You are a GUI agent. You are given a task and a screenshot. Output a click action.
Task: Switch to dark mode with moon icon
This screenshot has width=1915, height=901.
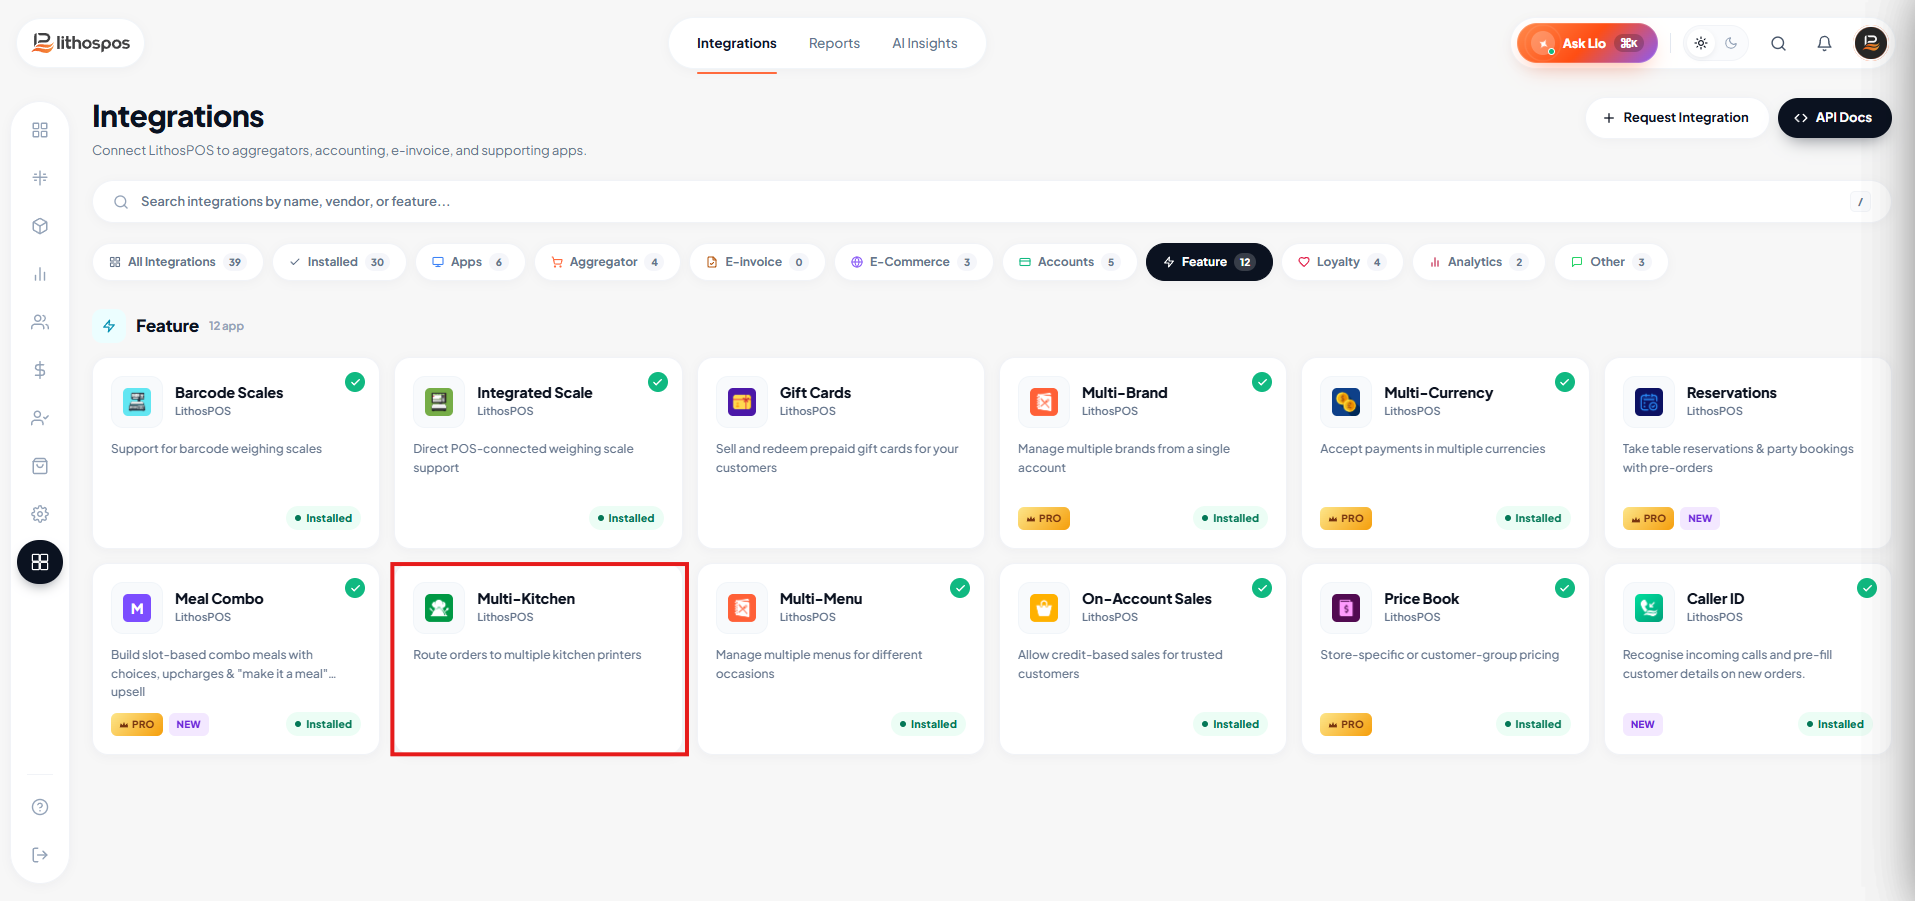tap(1731, 43)
